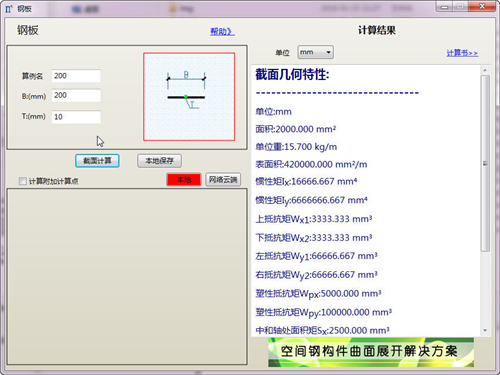Select the 上抵抗矩Wx1:3333.333 line
This screenshot has height=375, width=500.
314,219
